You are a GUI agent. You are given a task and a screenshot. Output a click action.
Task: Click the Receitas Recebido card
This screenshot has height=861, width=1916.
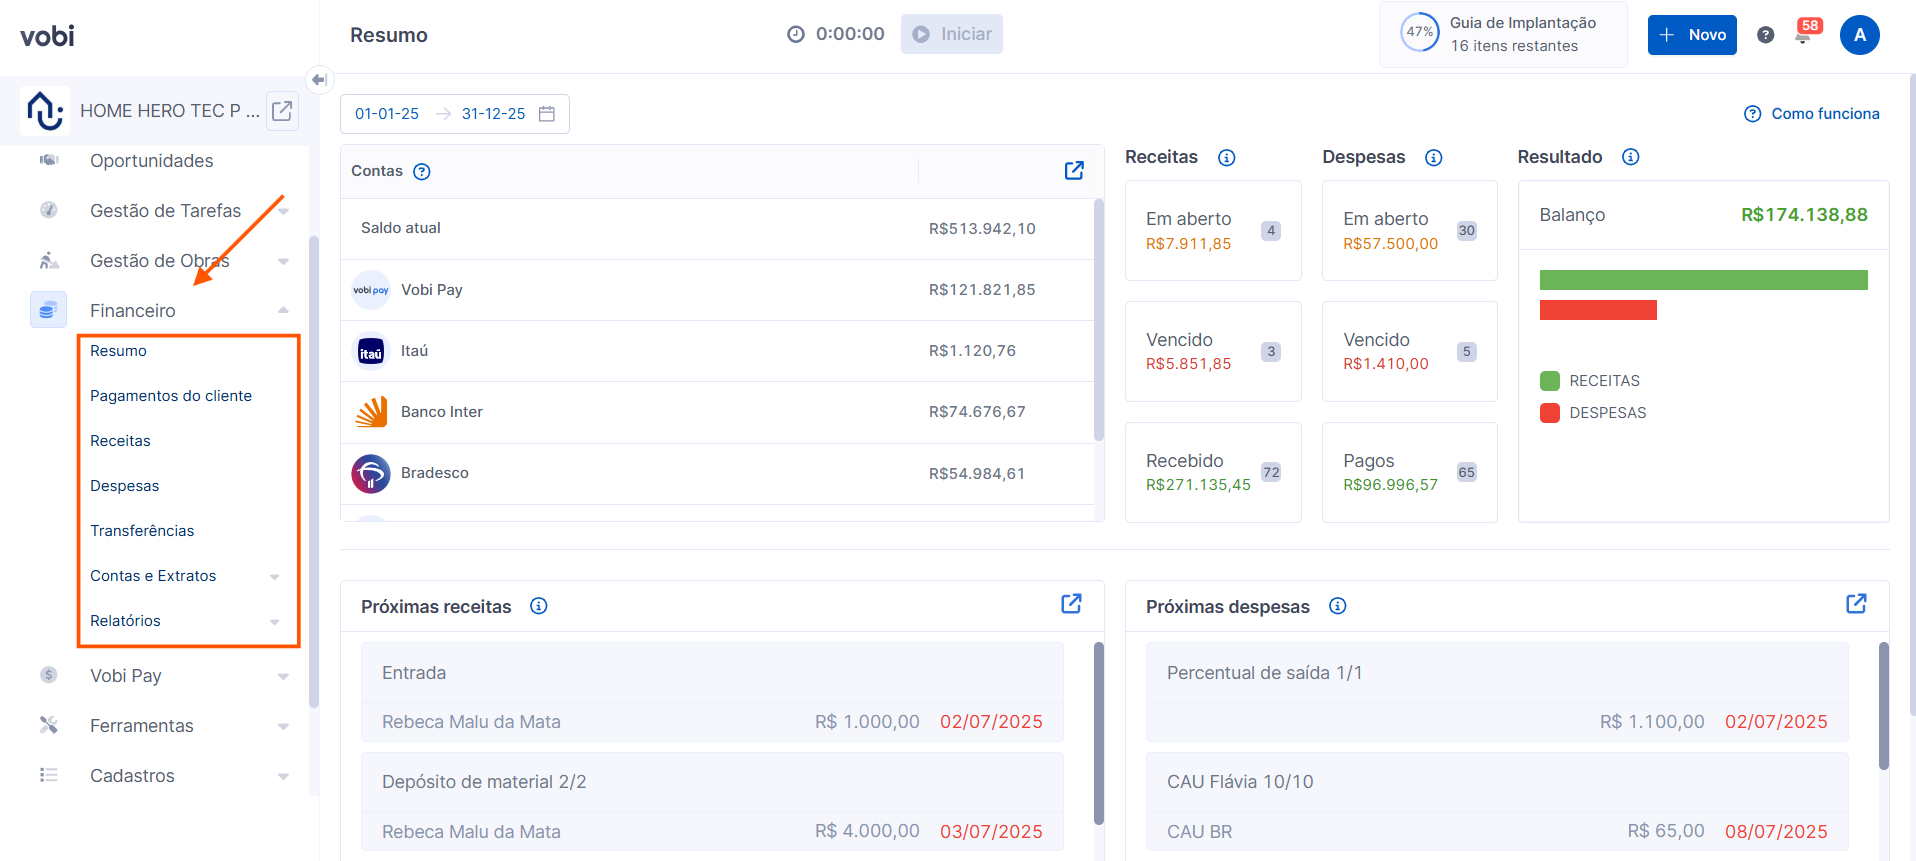point(1213,472)
